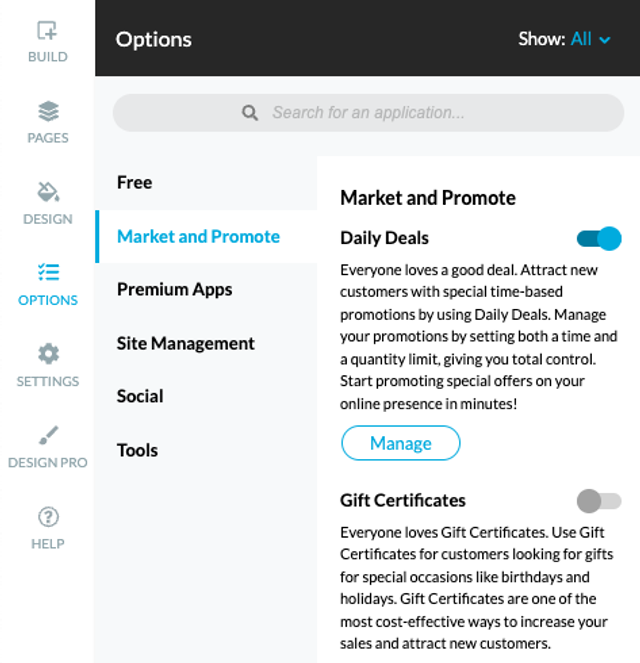The image size is (640, 663).
Task: Open the Premium Apps category
Action: pos(206,290)
